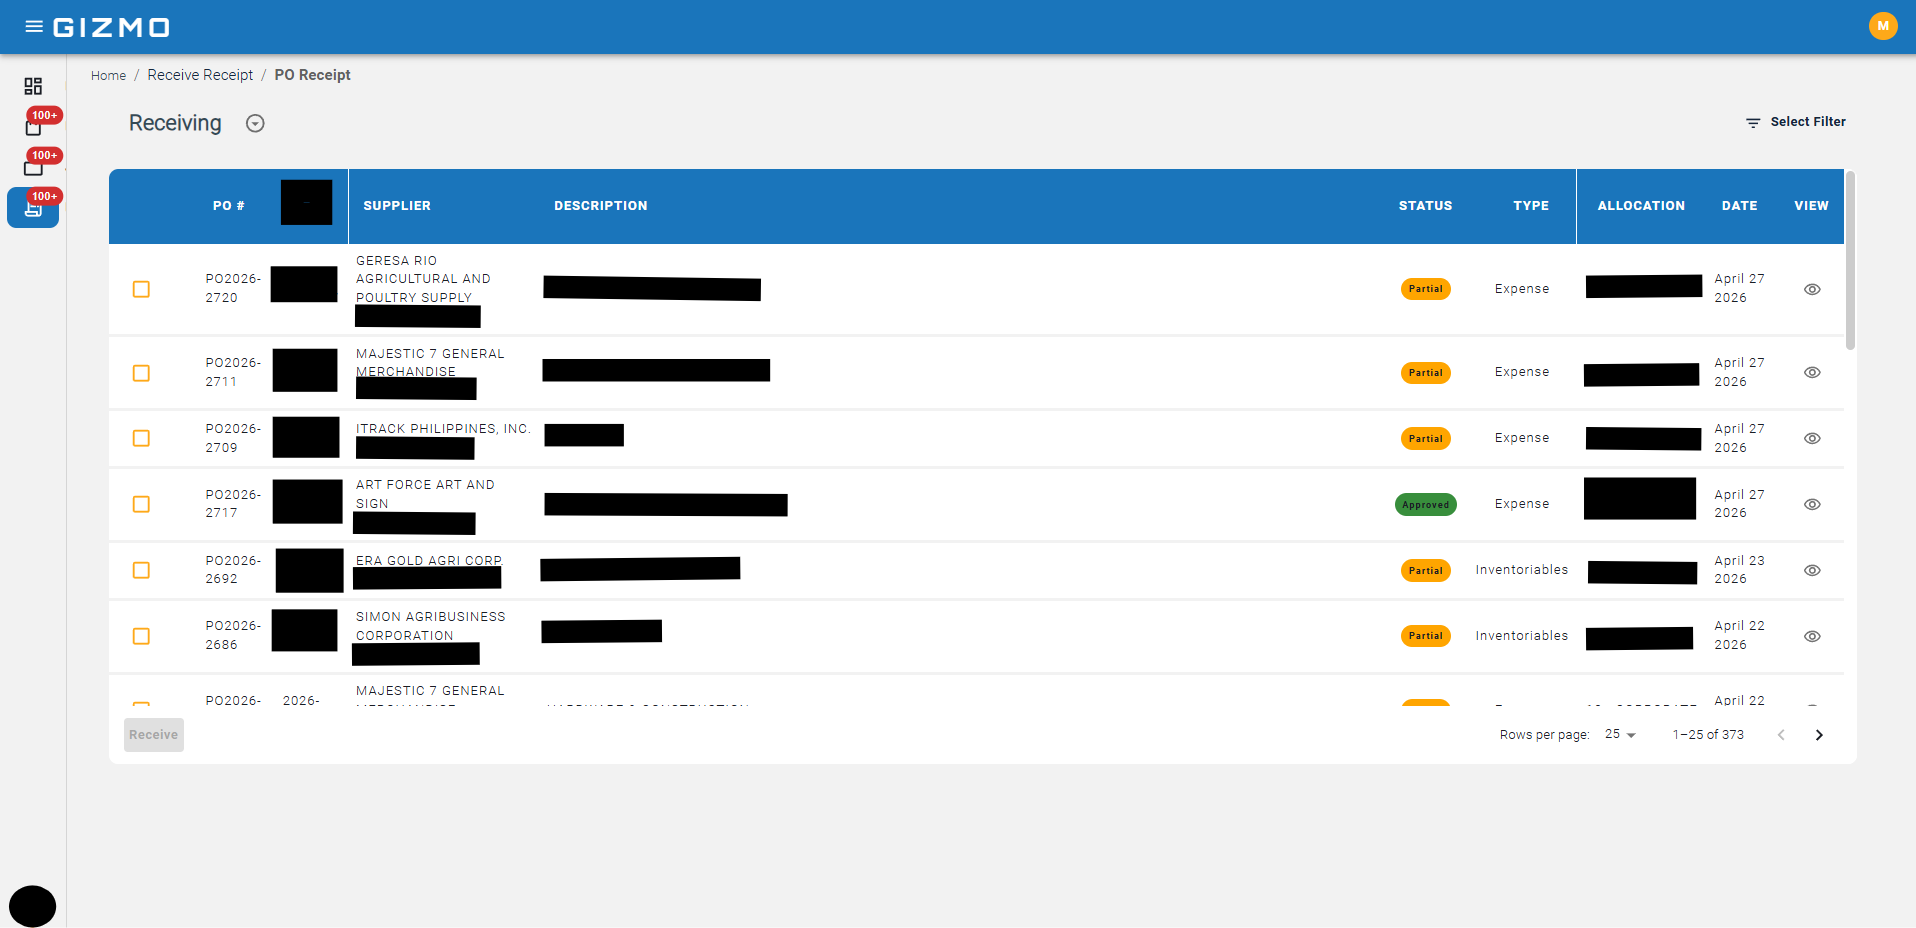This screenshot has width=1916, height=928.
Task: Click the VIEW column header
Action: pos(1811,206)
